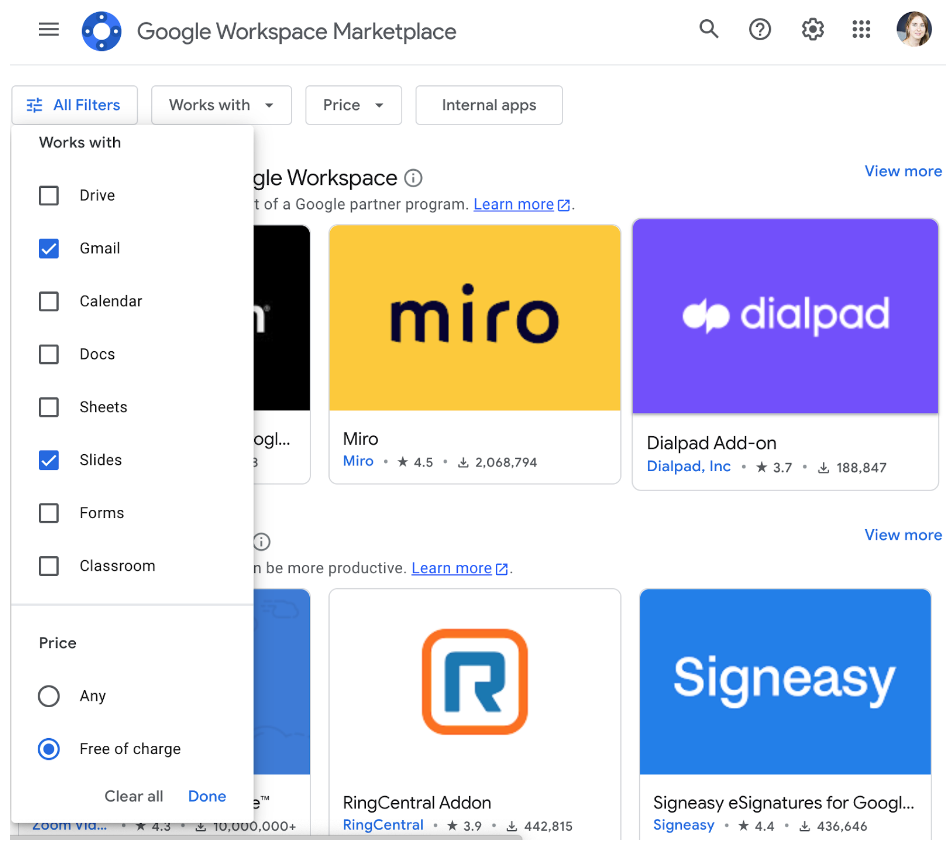The width and height of the screenshot is (946, 841).
Task: Click Dialpad install count 188,847
Action: coord(852,468)
